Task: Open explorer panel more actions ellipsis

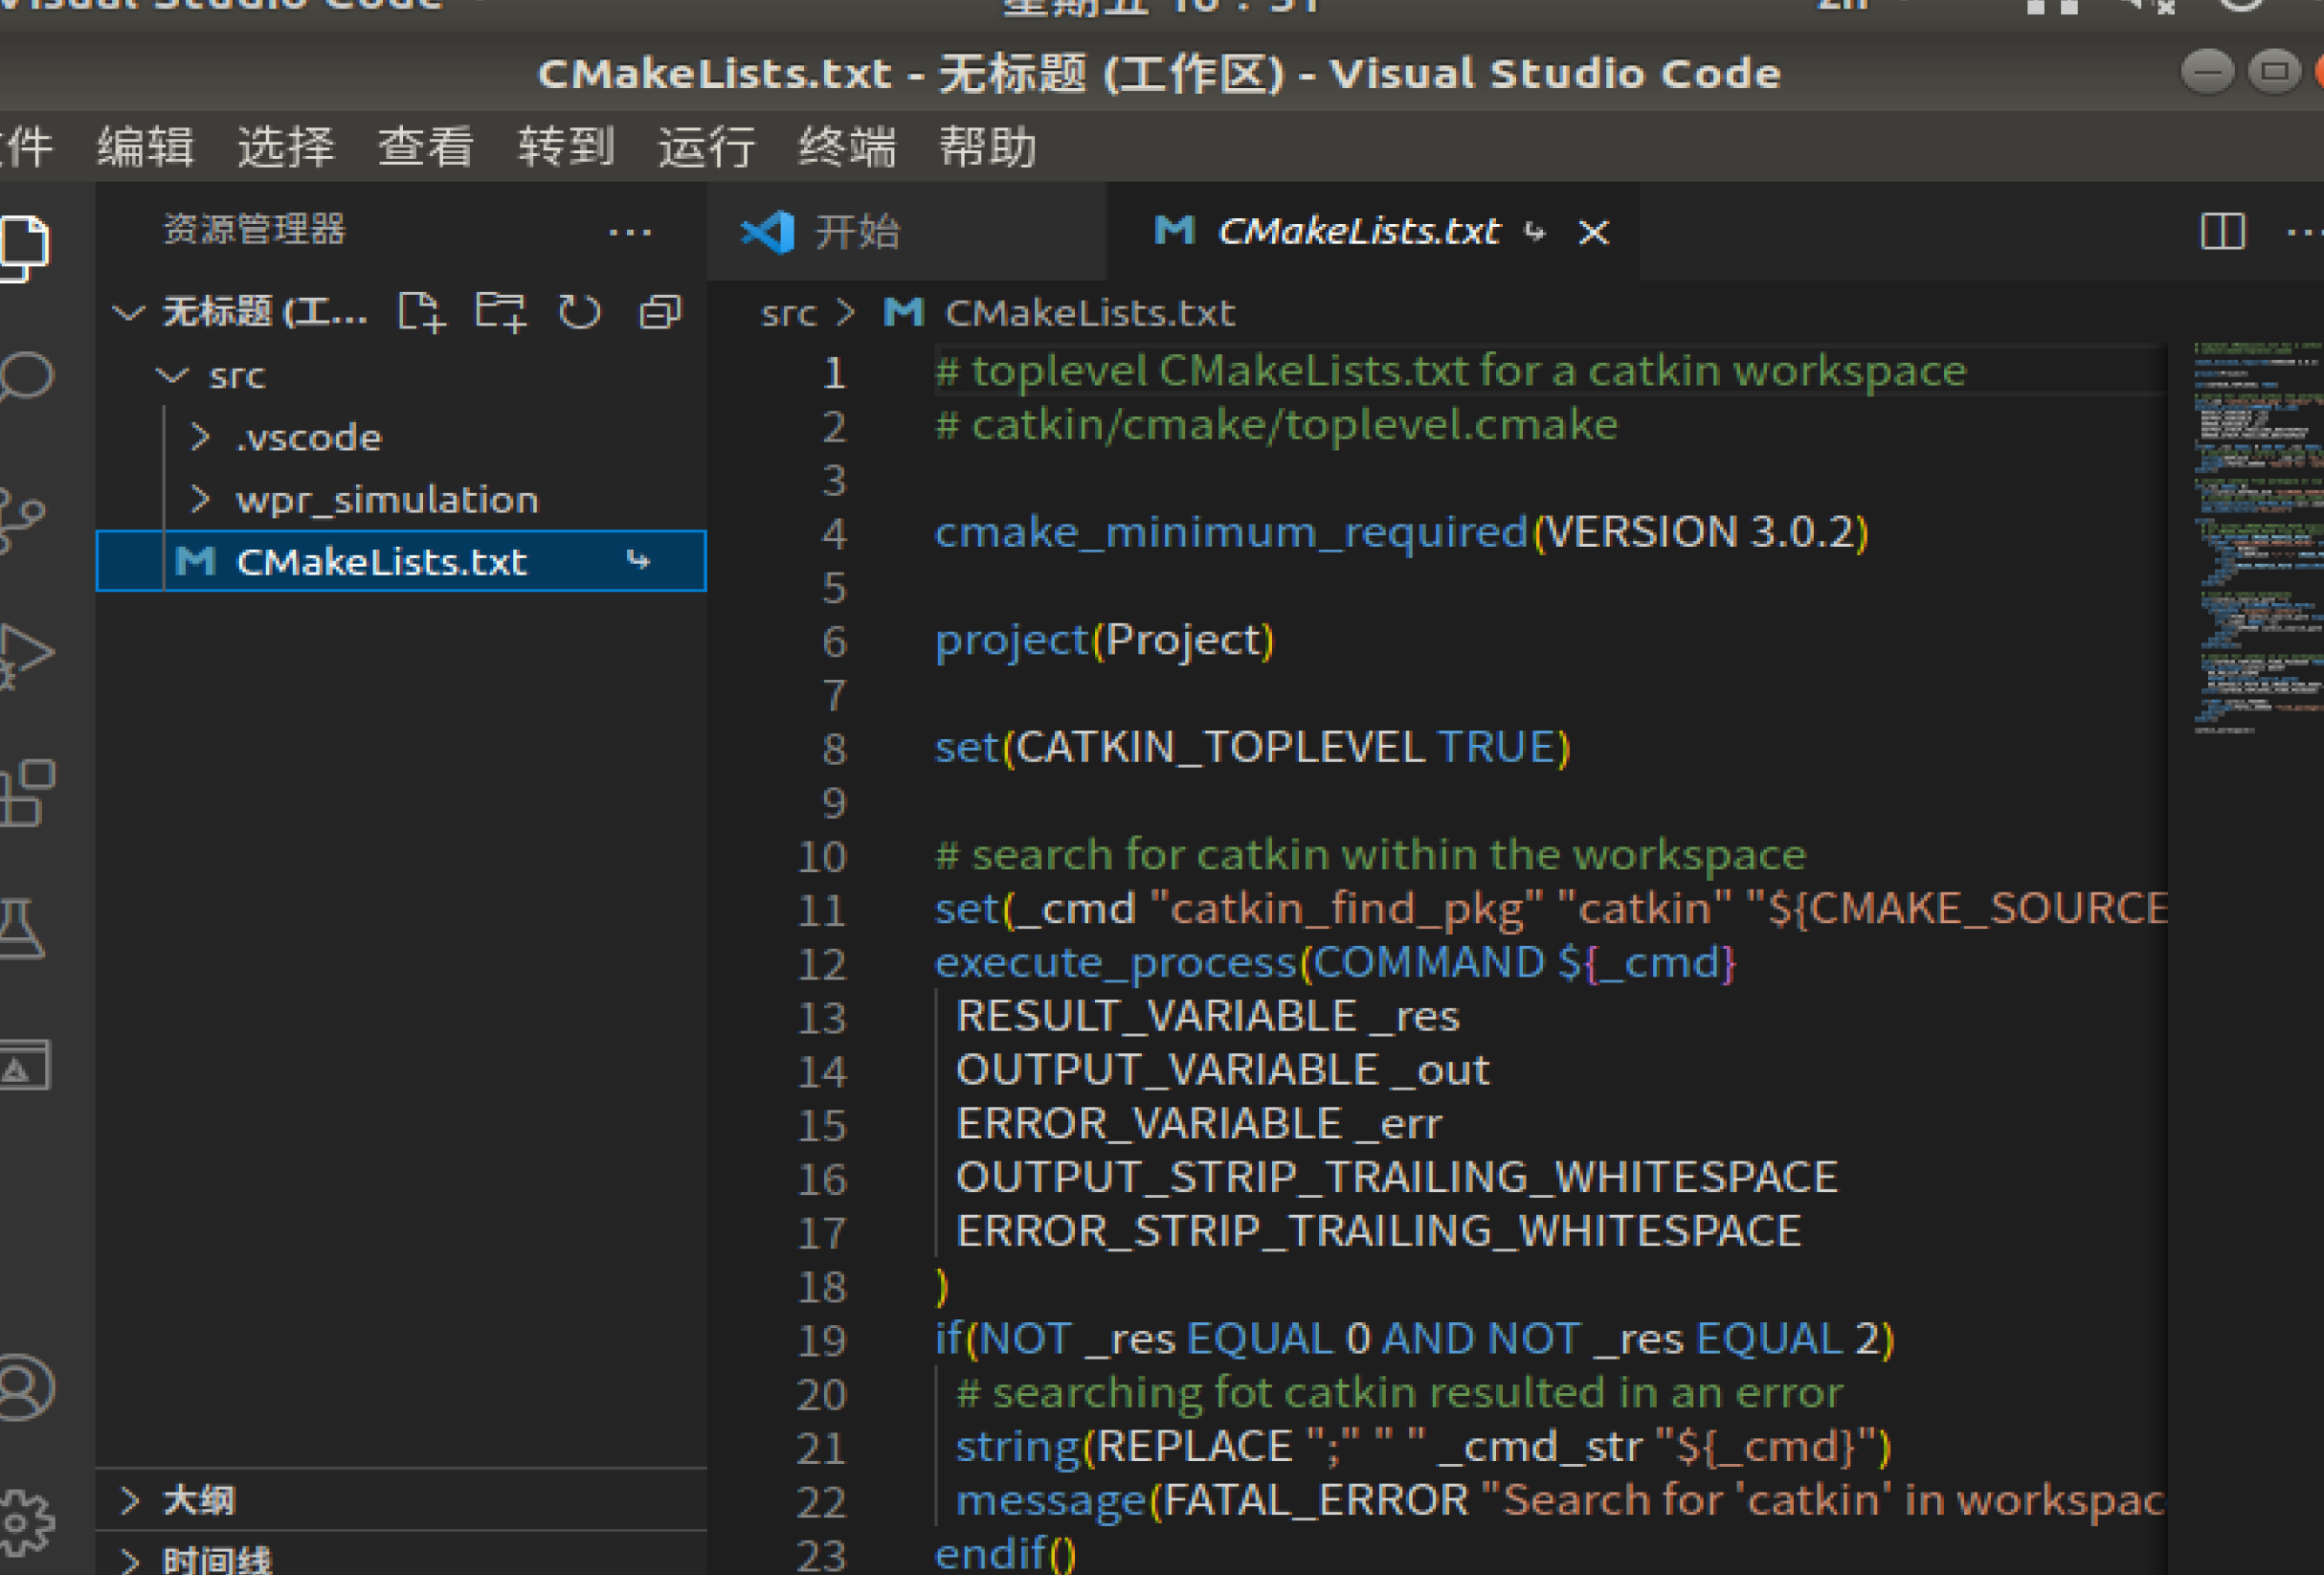Action: point(630,233)
